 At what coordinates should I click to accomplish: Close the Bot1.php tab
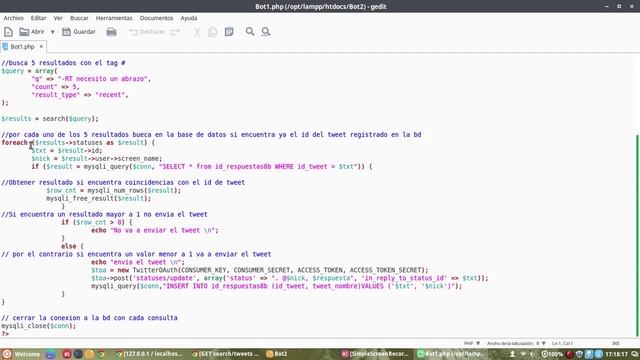[41, 47]
